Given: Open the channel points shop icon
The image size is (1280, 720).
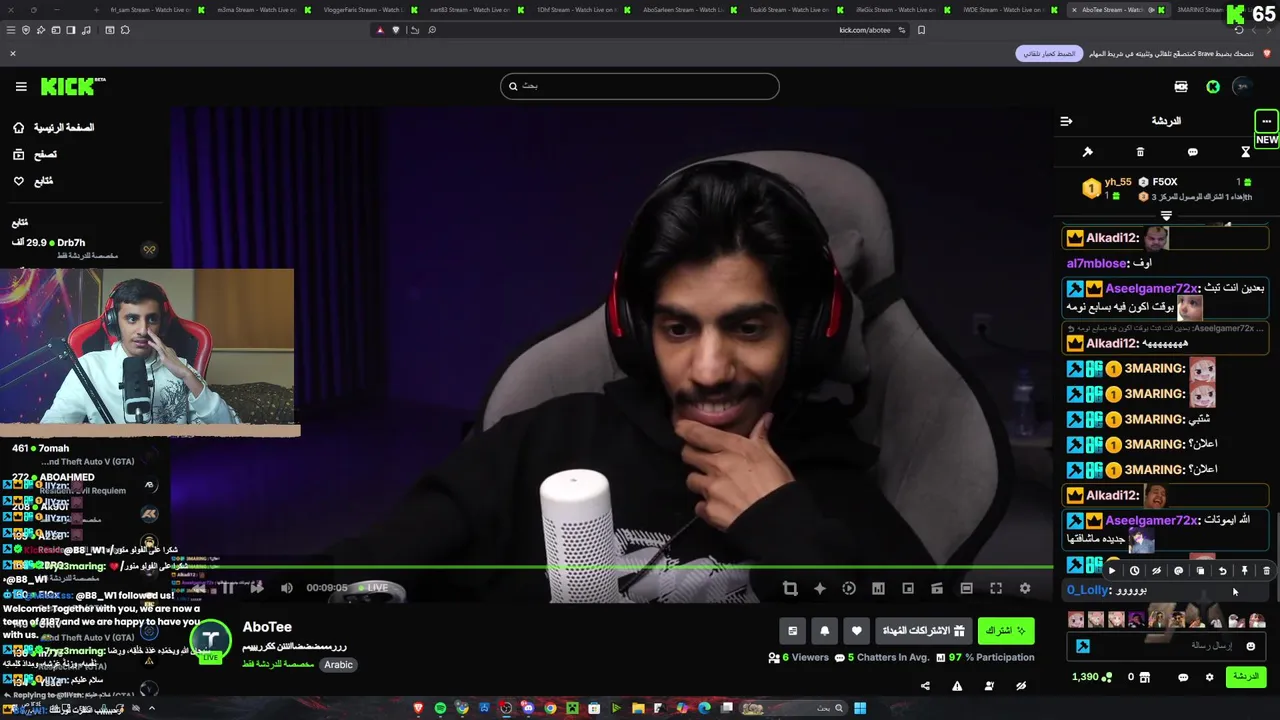Looking at the screenshot, I should coord(1144,677).
